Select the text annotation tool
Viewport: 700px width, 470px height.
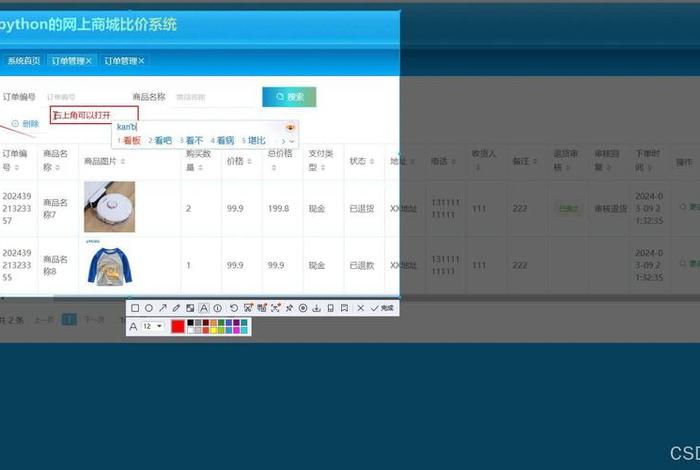coord(204,308)
